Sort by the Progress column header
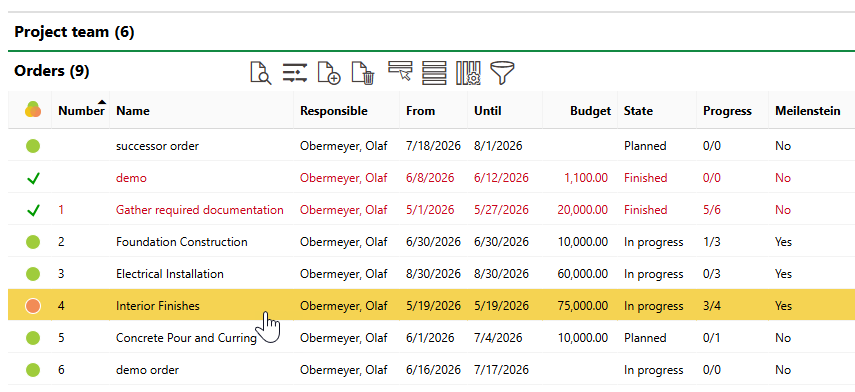 727,111
